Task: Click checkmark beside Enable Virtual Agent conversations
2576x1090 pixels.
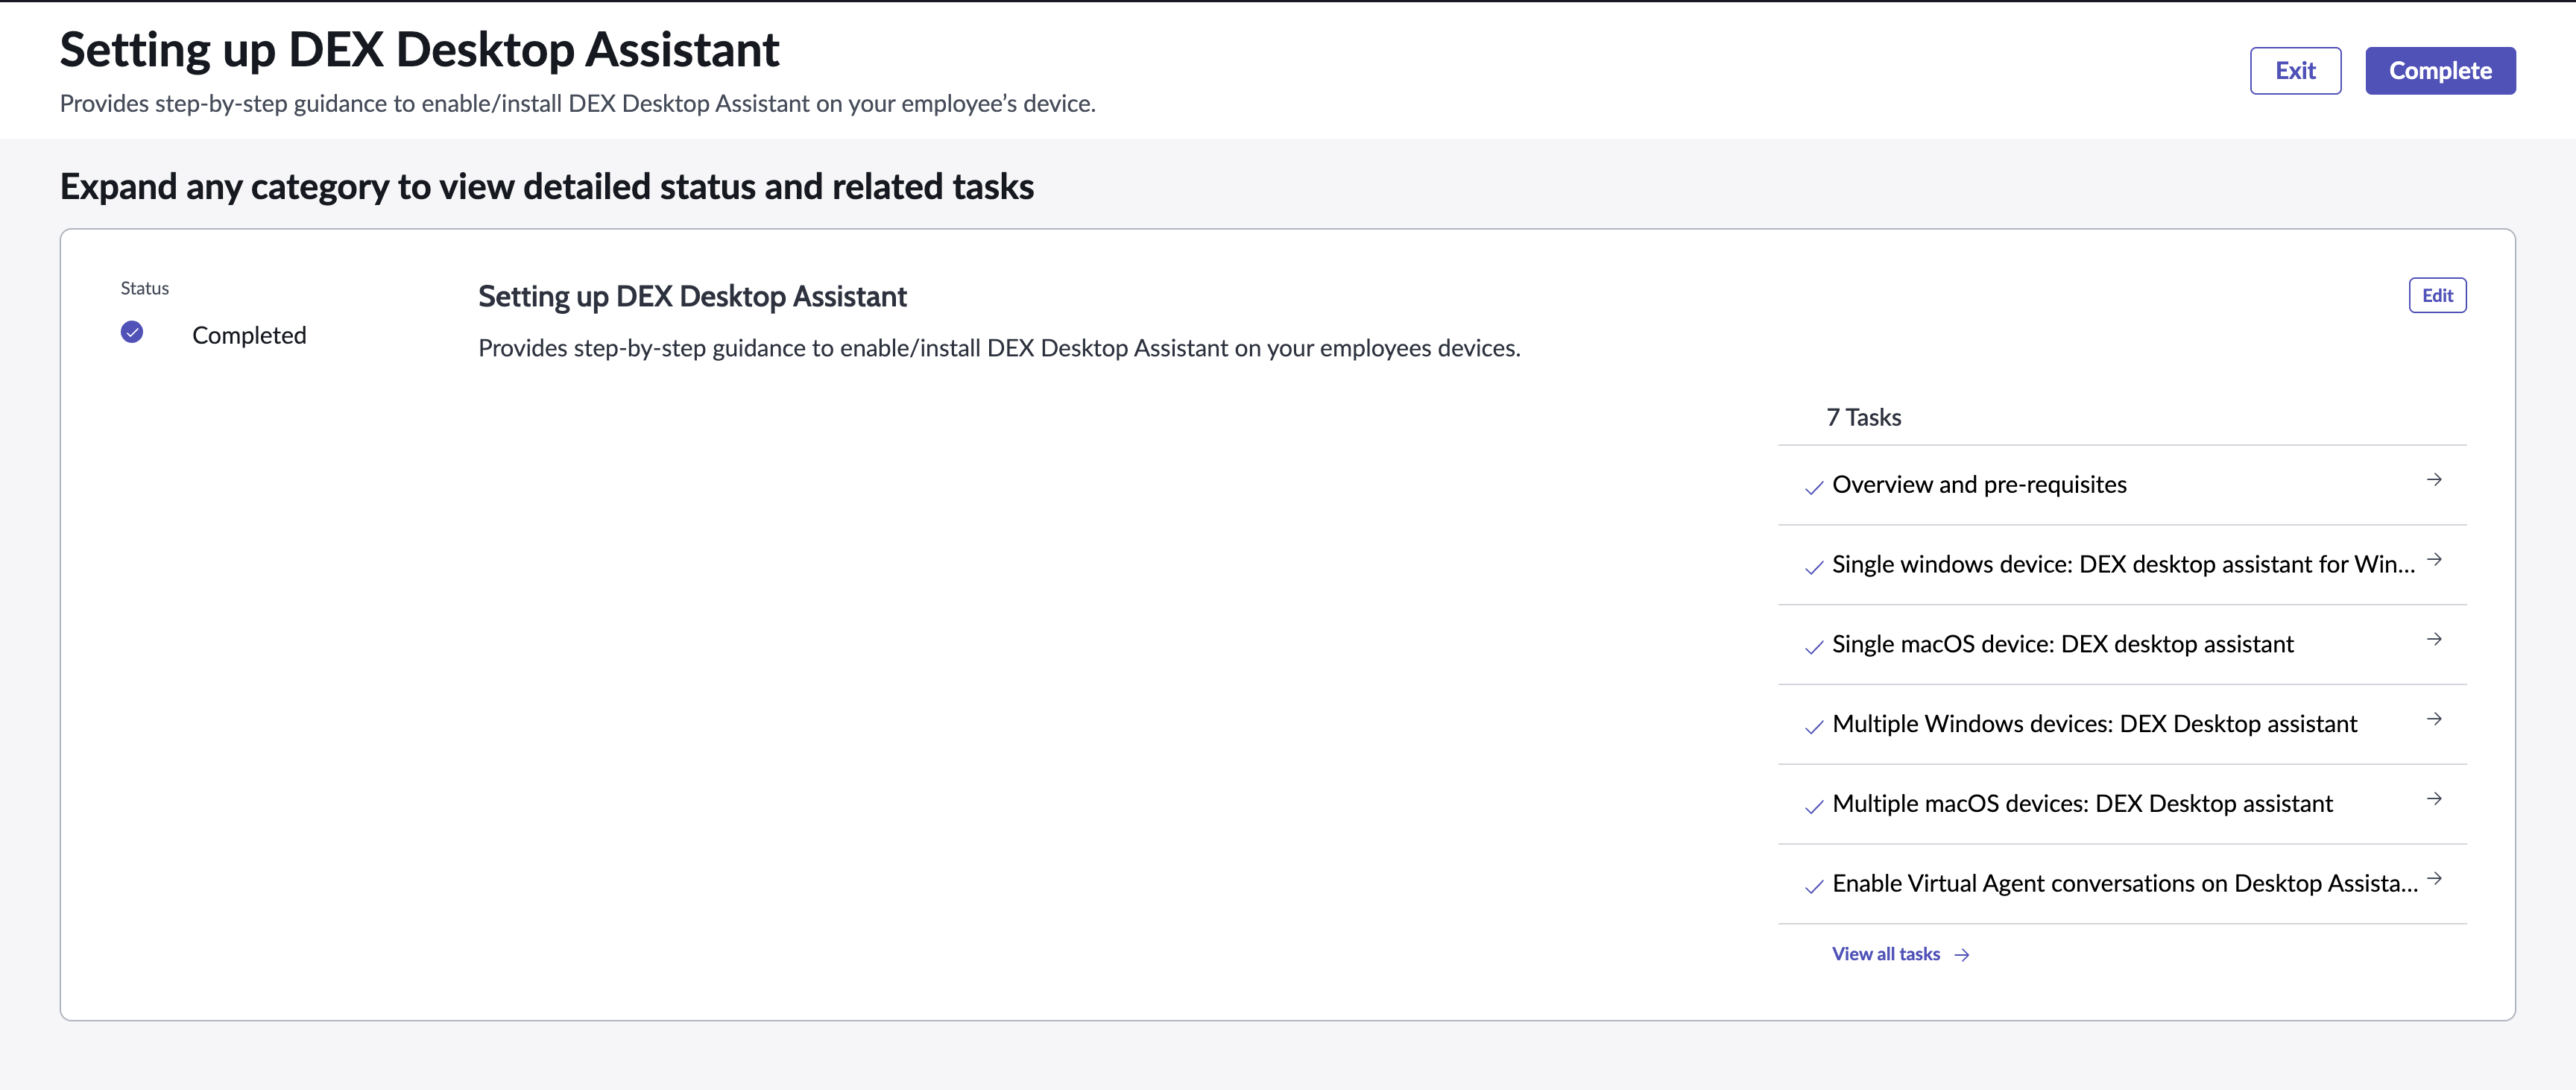Action: pyautogui.click(x=1814, y=887)
